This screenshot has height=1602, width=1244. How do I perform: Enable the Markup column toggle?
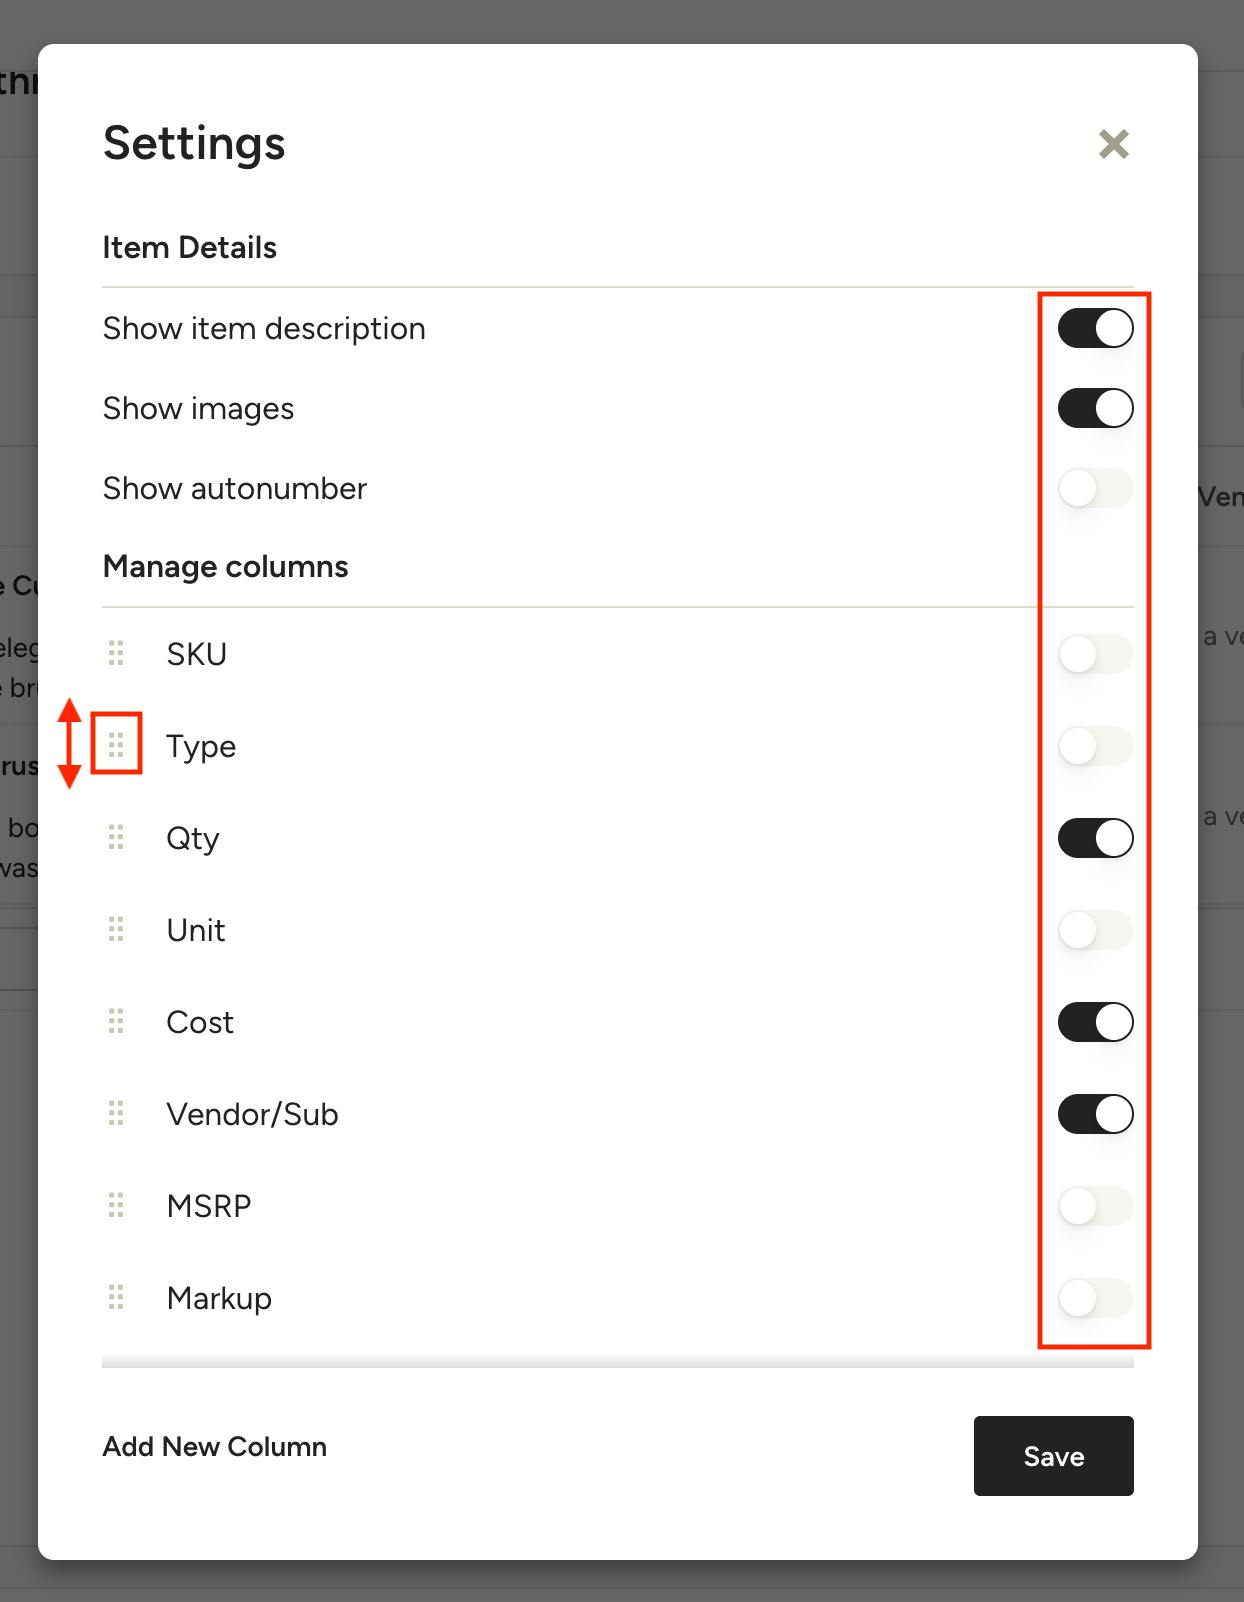pyautogui.click(x=1096, y=1298)
